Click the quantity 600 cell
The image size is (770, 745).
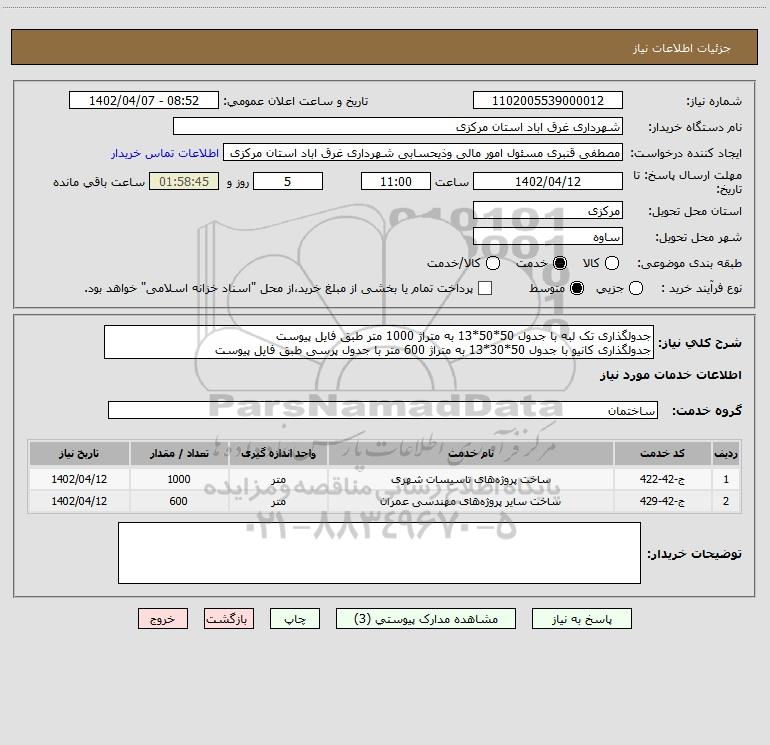[x=179, y=501]
